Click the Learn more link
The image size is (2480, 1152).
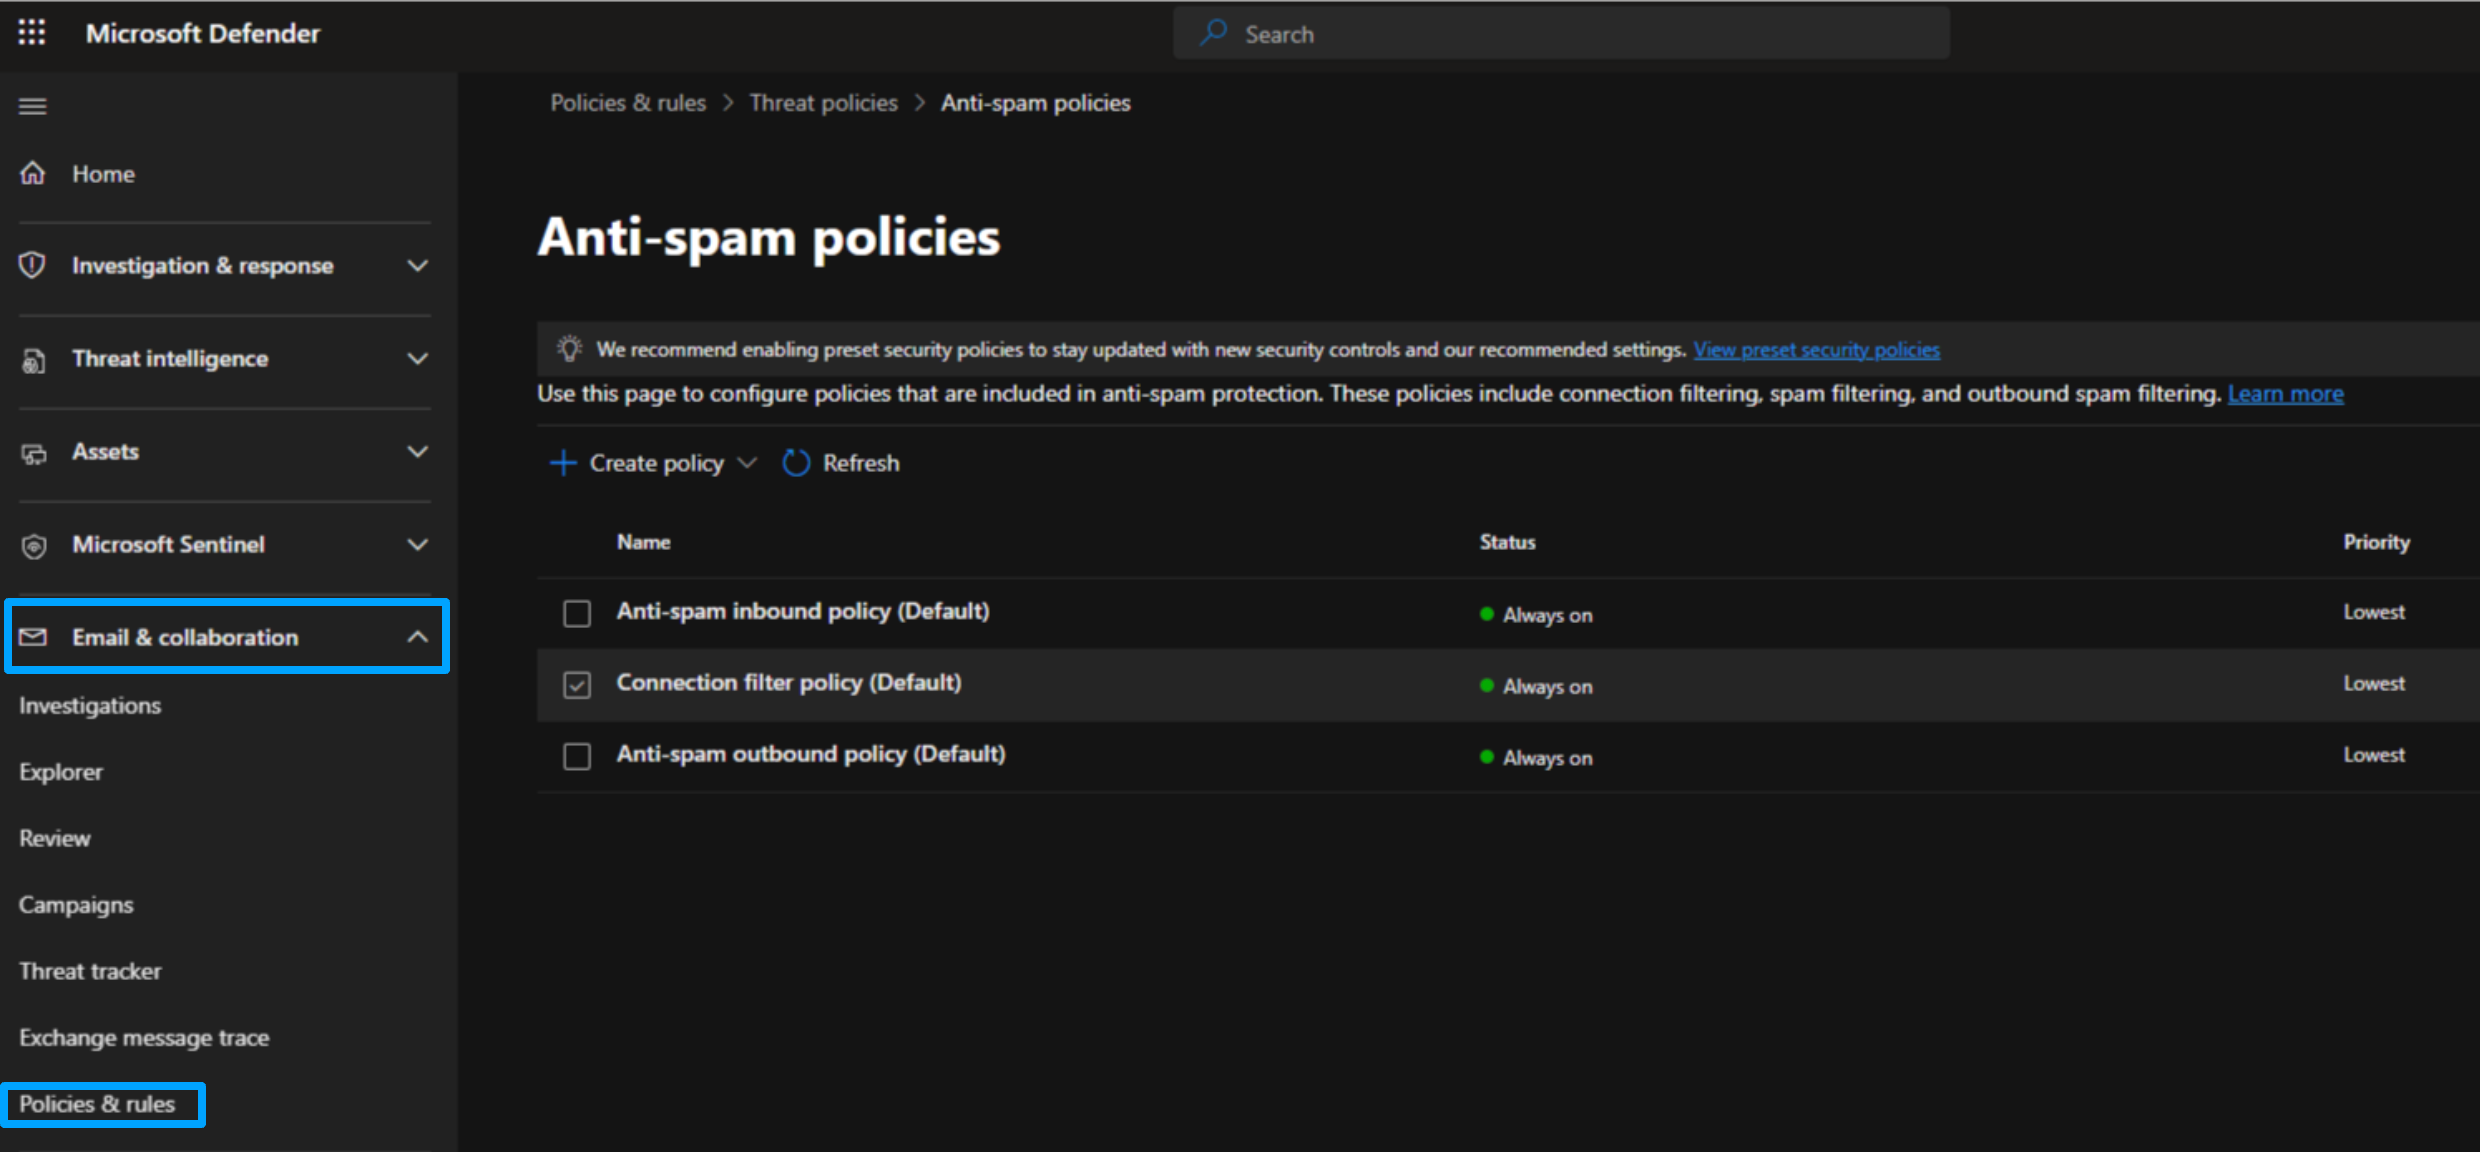point(2285,394)
